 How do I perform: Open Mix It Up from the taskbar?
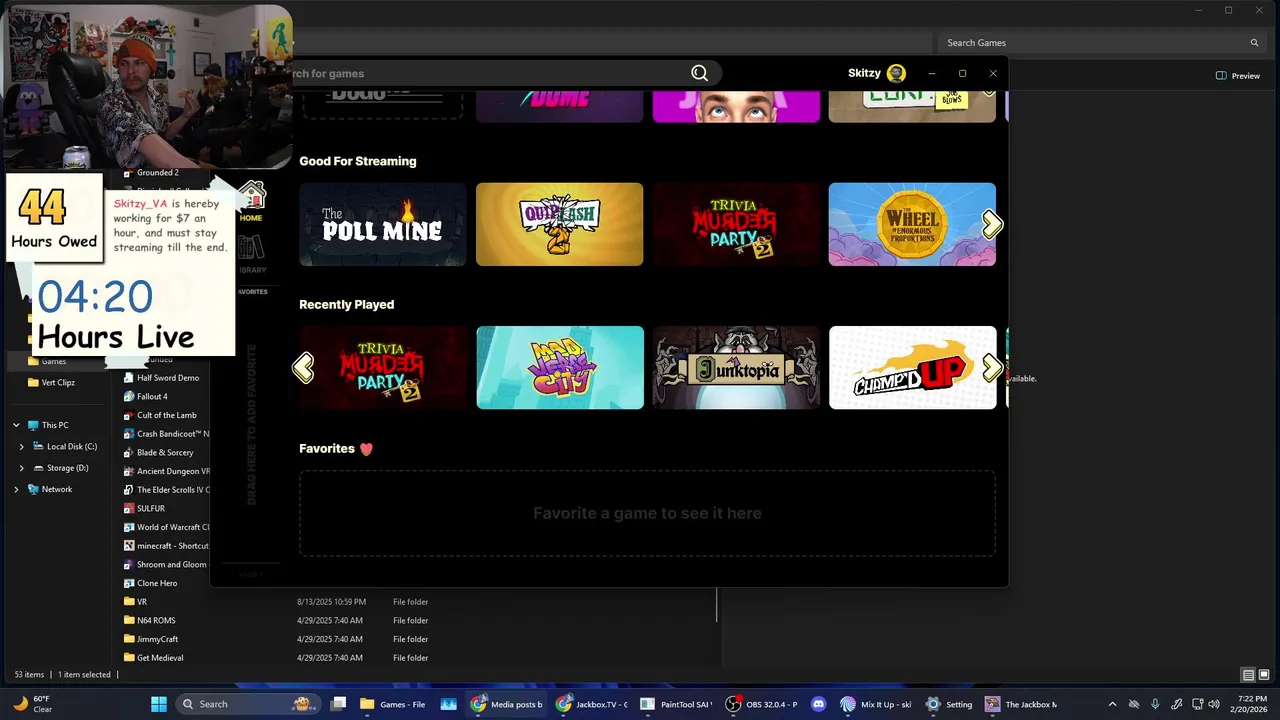pos(876,704)
